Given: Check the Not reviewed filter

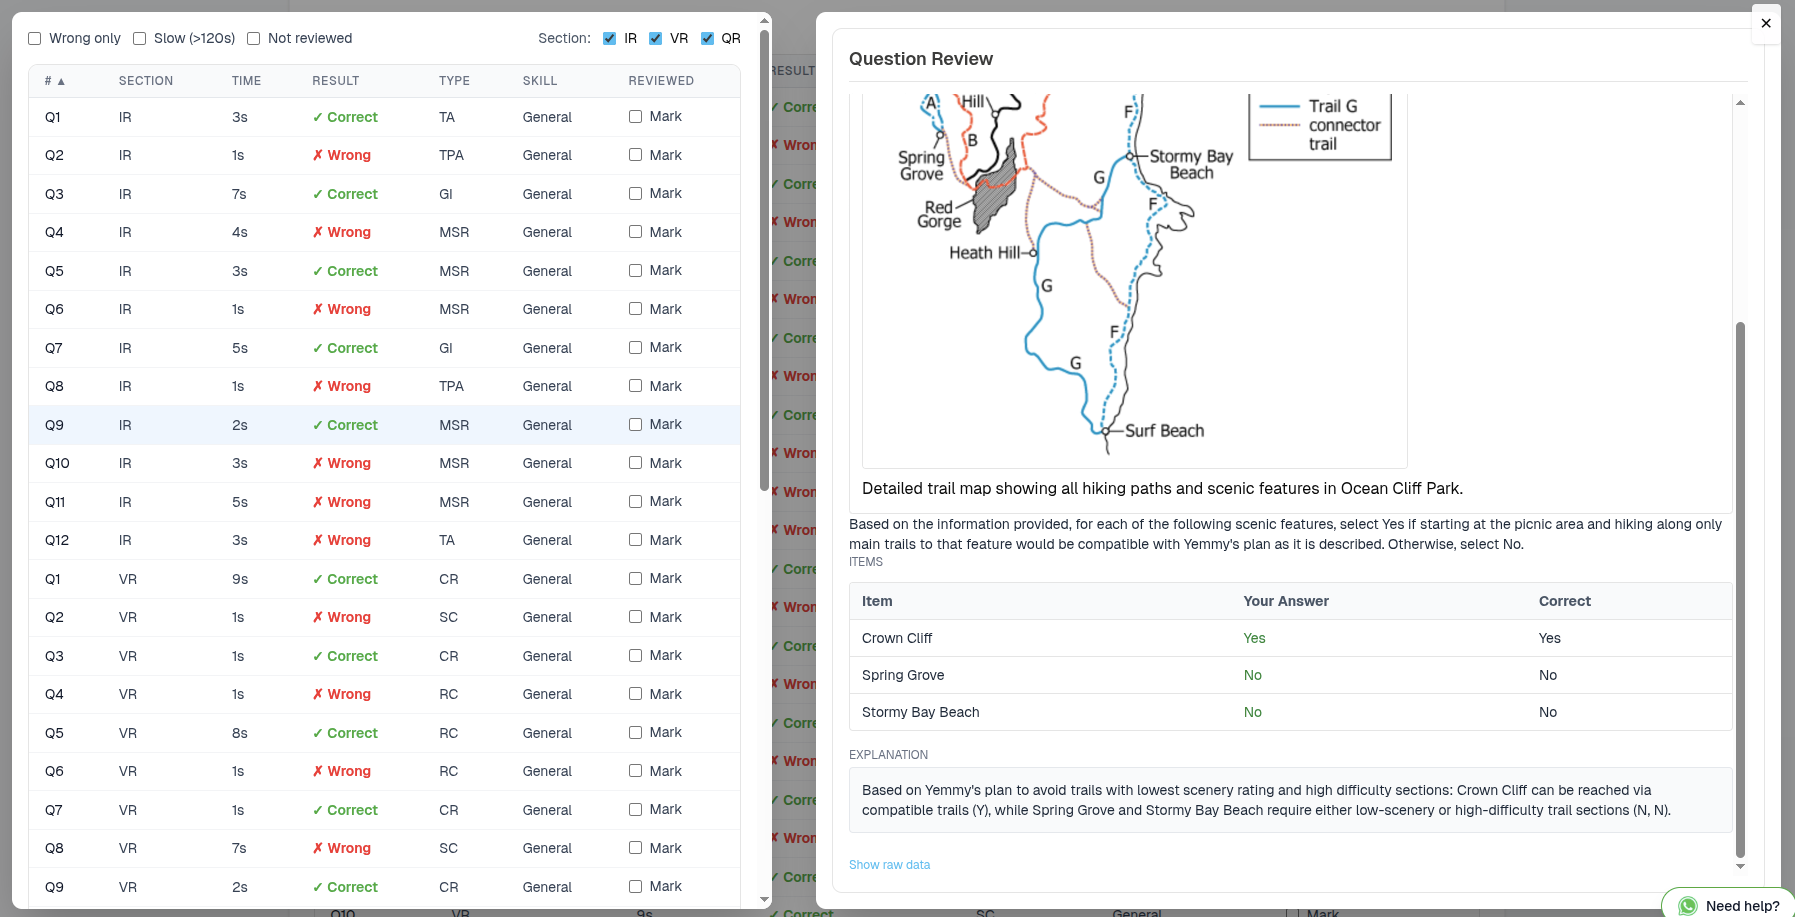Looking at the screenshot, I should click(254, 39).
